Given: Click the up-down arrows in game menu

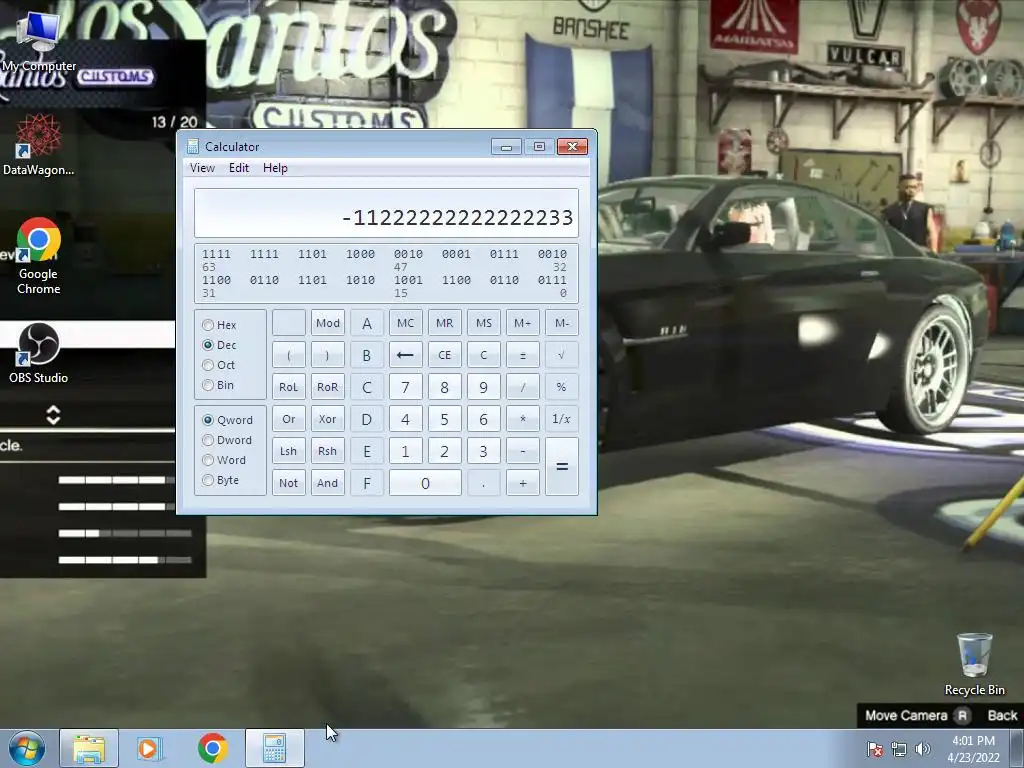Looking at the screenshot, I should coord(54,415).
